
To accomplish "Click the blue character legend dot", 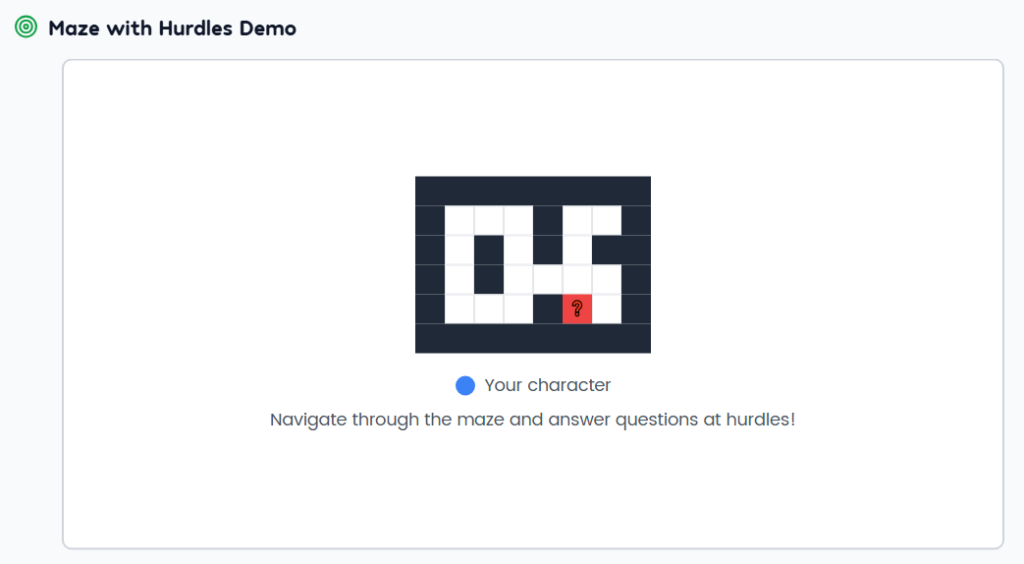I will pos(465,386).
